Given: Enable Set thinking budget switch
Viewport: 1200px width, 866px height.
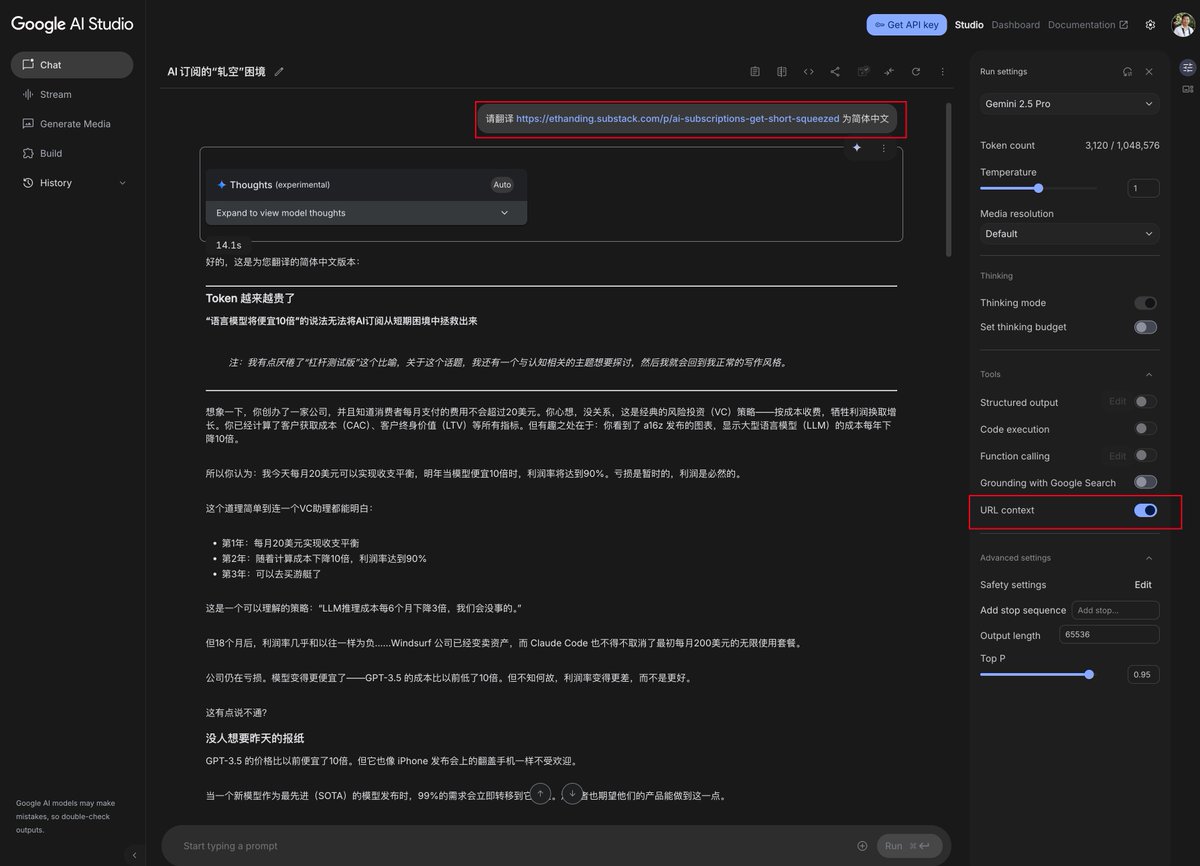Looking at the screenshot, I should [x=1145, y=327].
